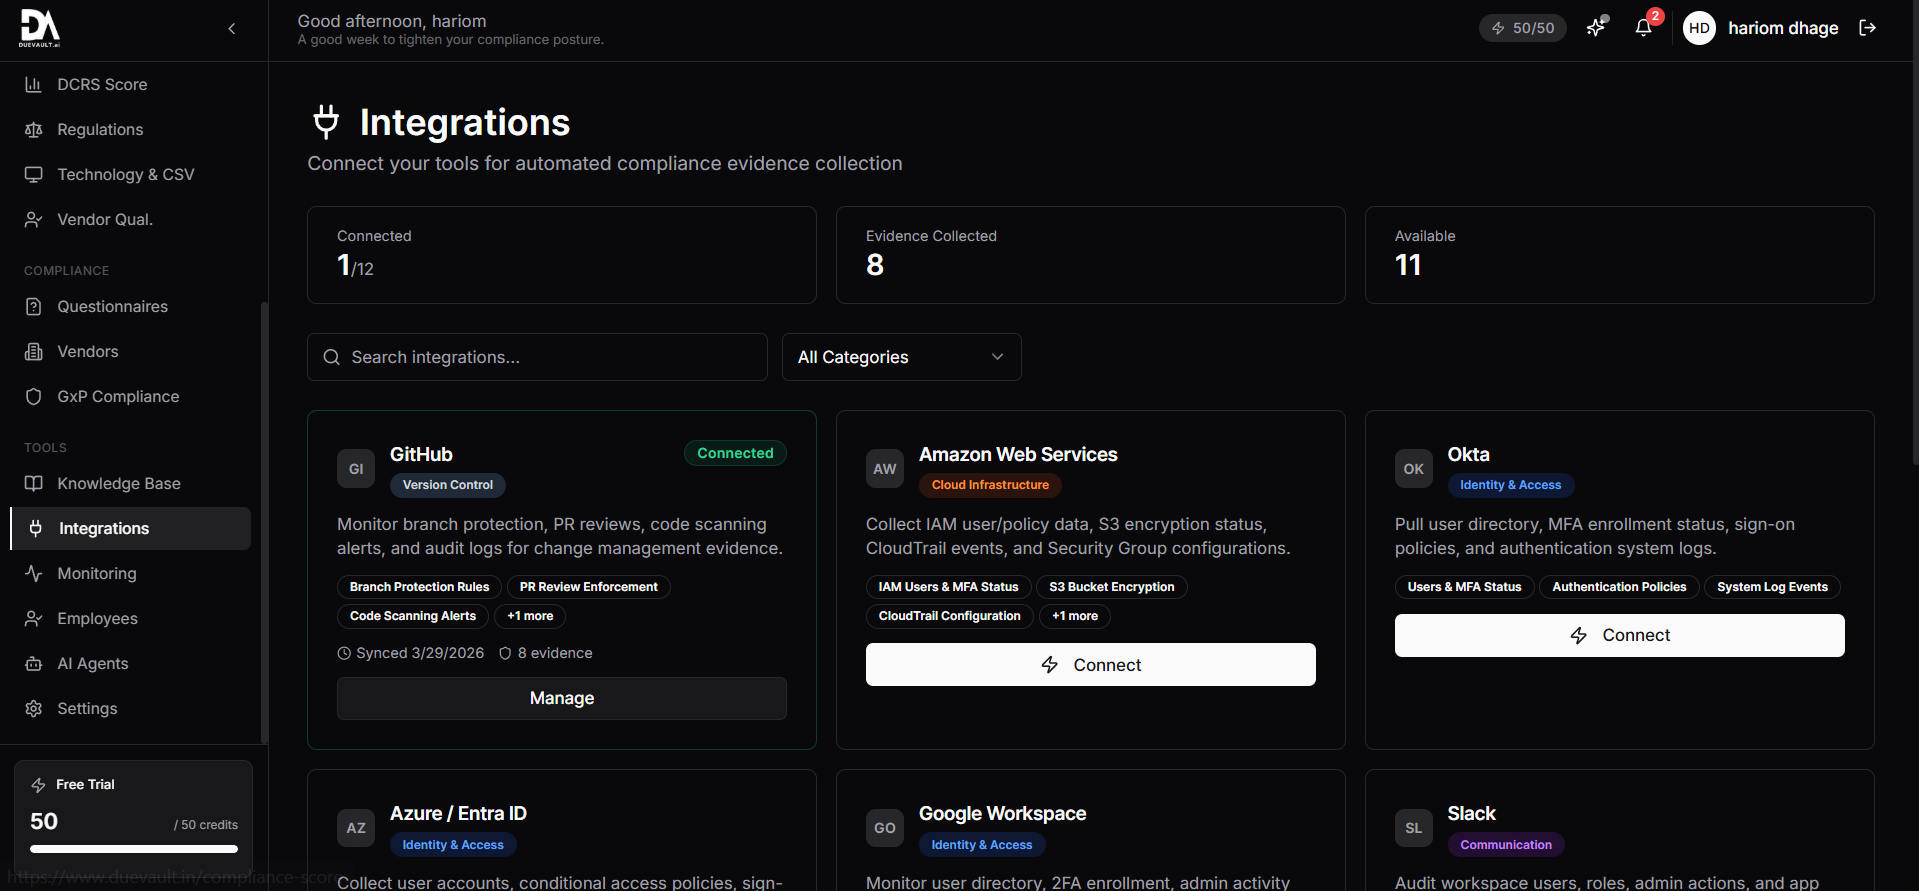
Task: Expand +1 more on GitHub card
Action: click(x=530, y=616)
